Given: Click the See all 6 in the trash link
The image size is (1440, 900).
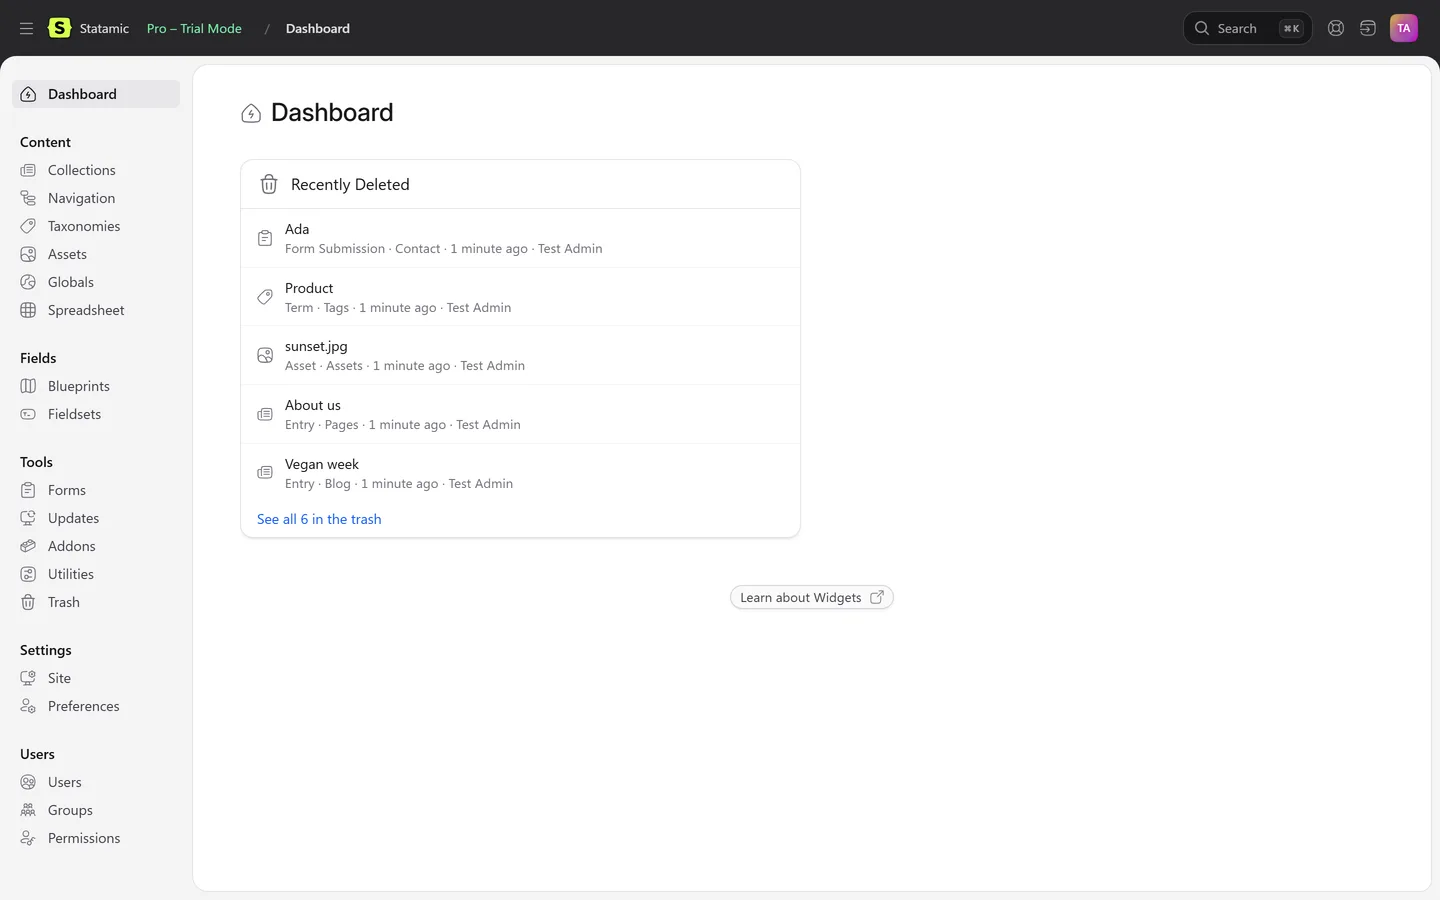Looking at the screenshot, I should pyautogui.click(x=319, y=519).
